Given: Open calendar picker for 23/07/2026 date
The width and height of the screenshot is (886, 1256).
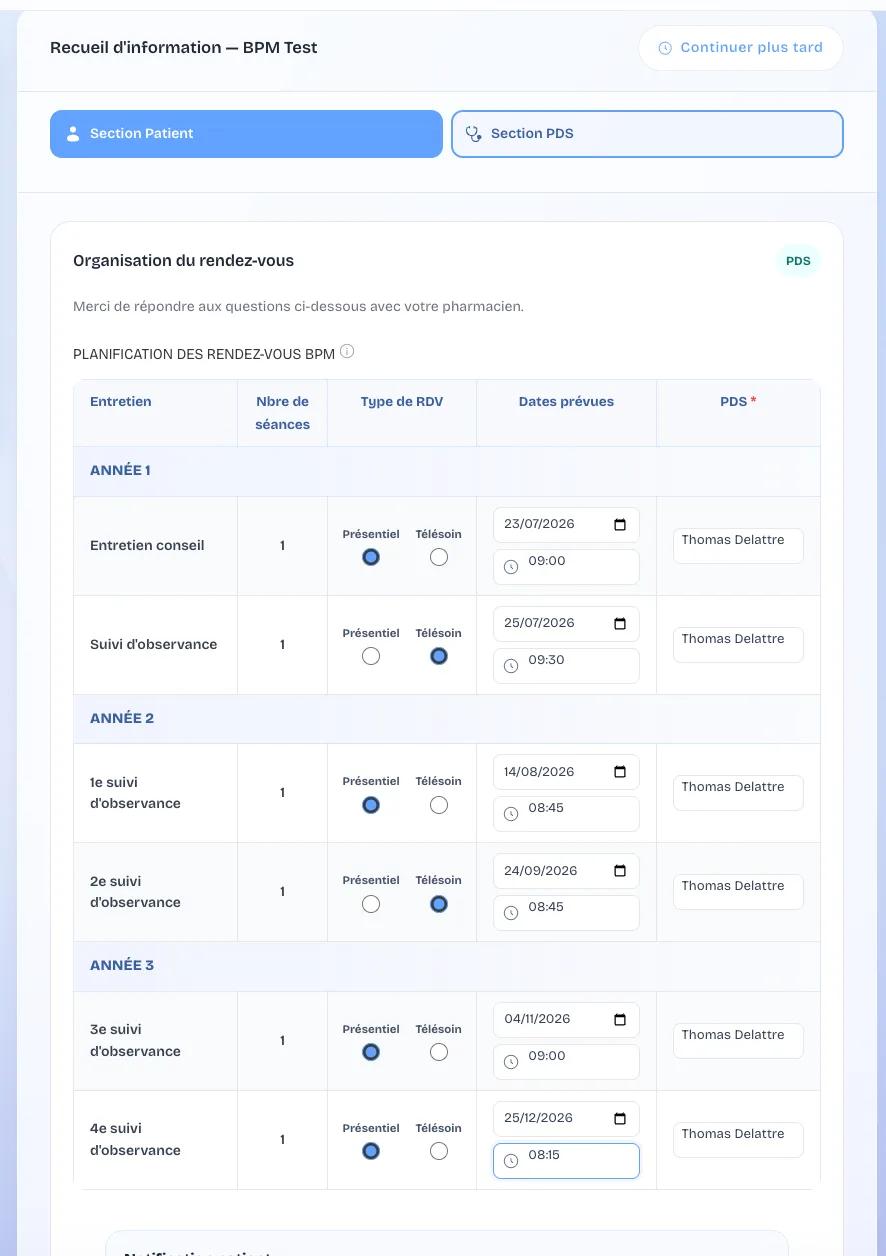Looking at the screenshot, I should 620,525.
